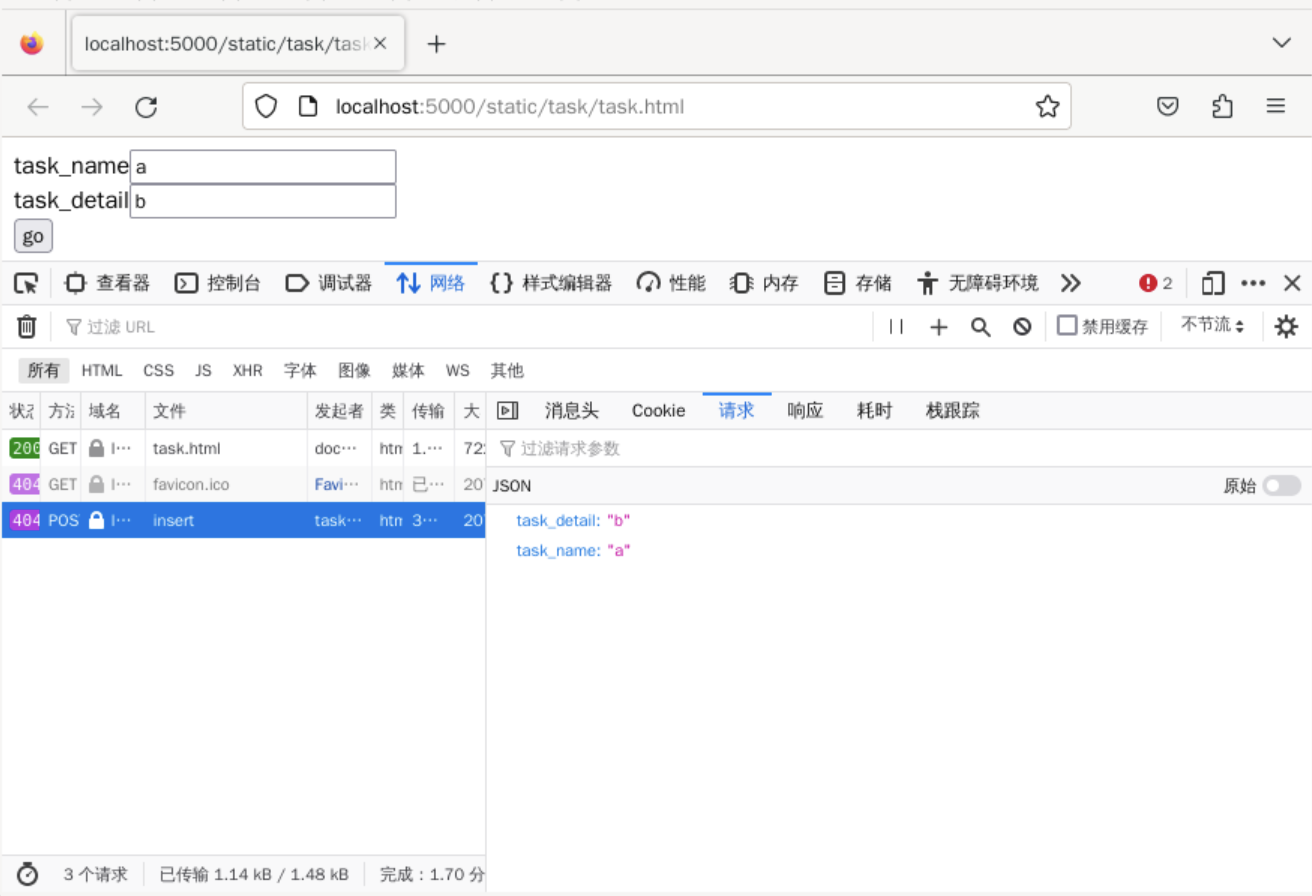Switch to the 调试器 debugger tab

pos(329,284)
